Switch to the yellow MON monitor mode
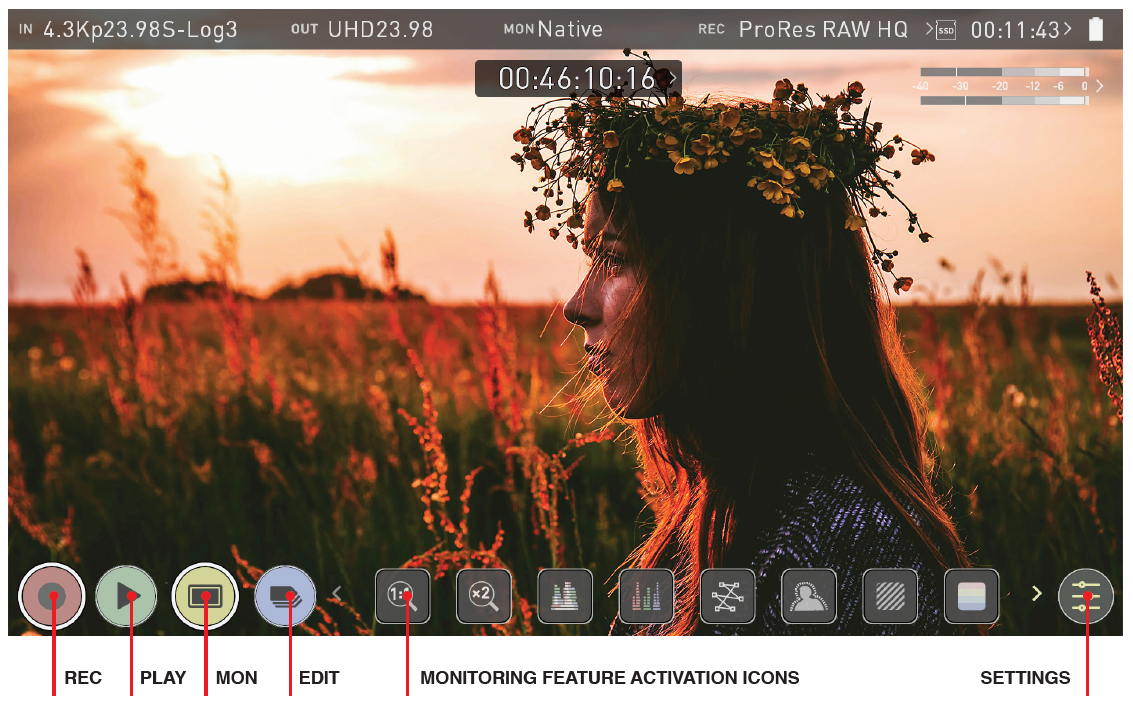 coord(205,596)
